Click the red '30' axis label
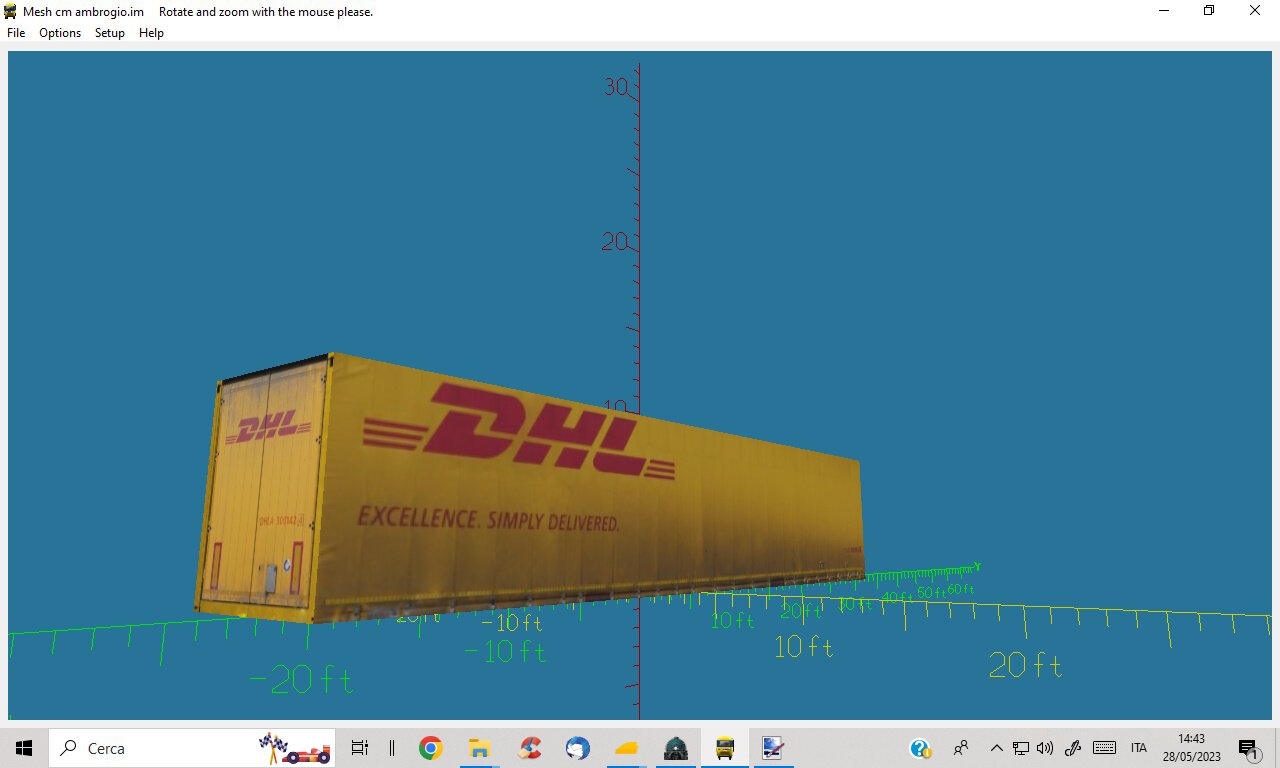The height and width of the screenshot is (768, 1280). click(616, 87)
